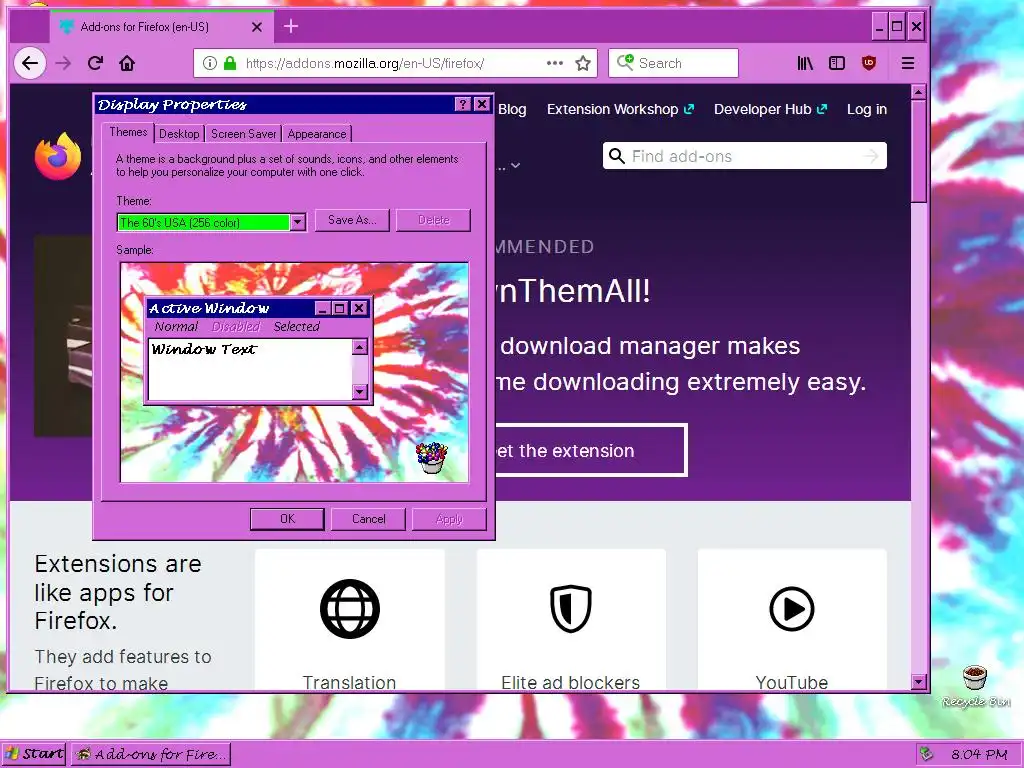
Task: Click the Get the extension button
Action: pos(590,451)
